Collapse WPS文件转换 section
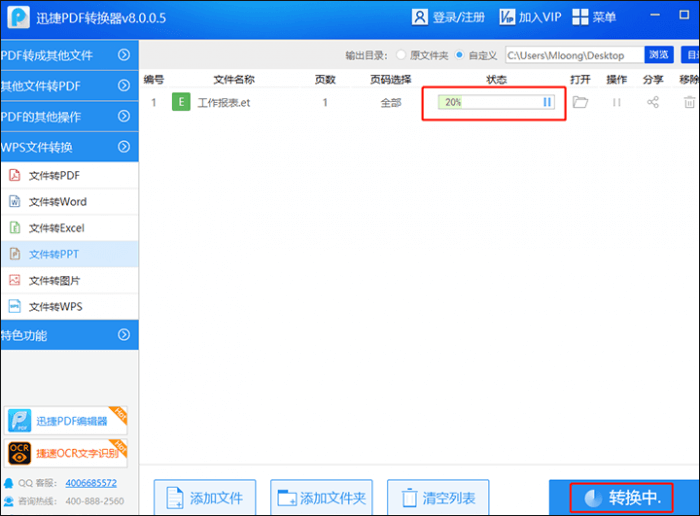The width and height of the screenshot is (700, 516). [69, 147]
